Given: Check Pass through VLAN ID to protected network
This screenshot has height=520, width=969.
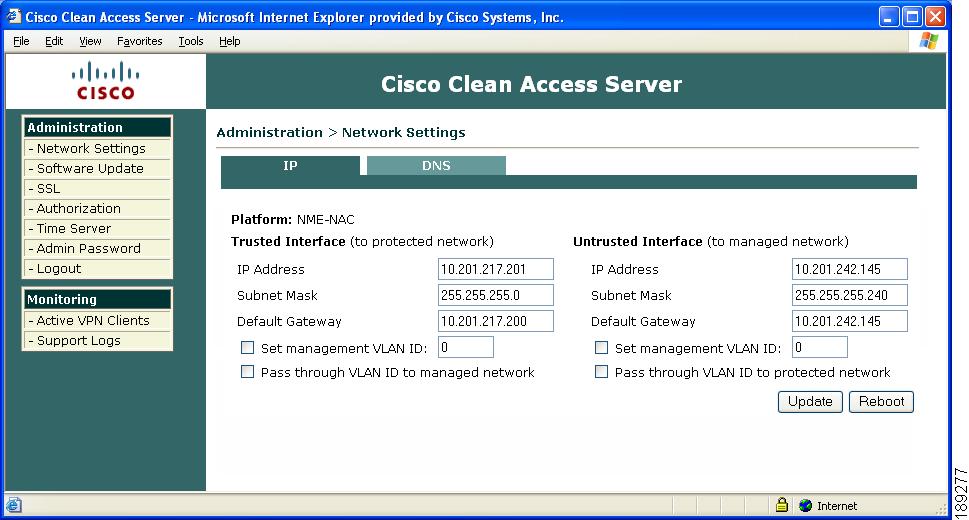Looking at the screenshot, I should click(601, 372).
